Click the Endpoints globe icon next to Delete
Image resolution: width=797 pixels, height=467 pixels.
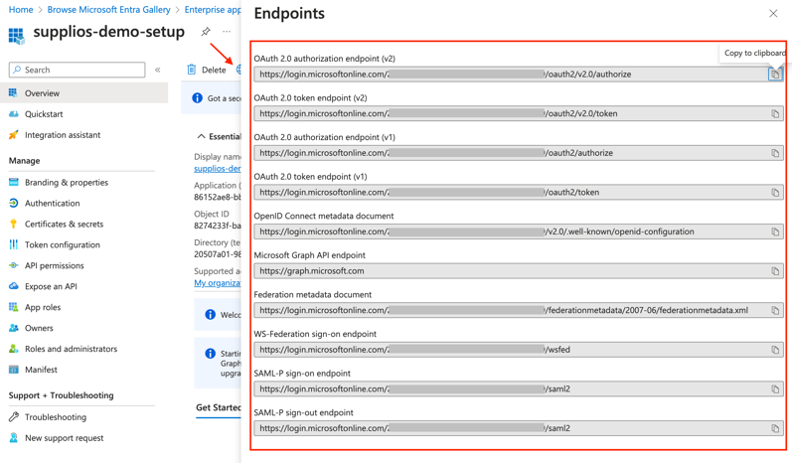coord(238,70)
